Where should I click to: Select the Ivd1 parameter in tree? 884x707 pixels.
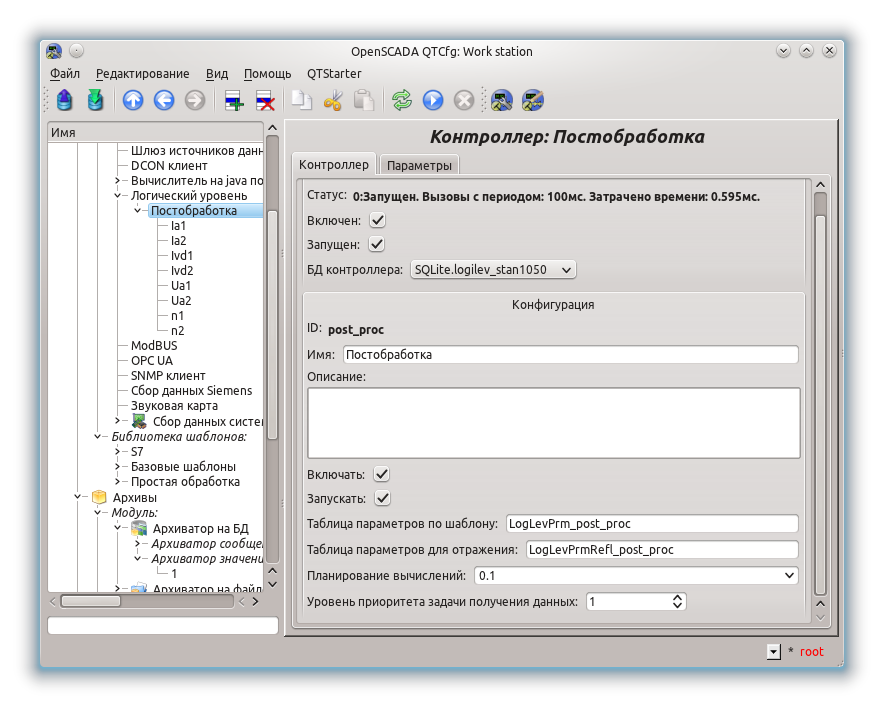pos(182,256)
